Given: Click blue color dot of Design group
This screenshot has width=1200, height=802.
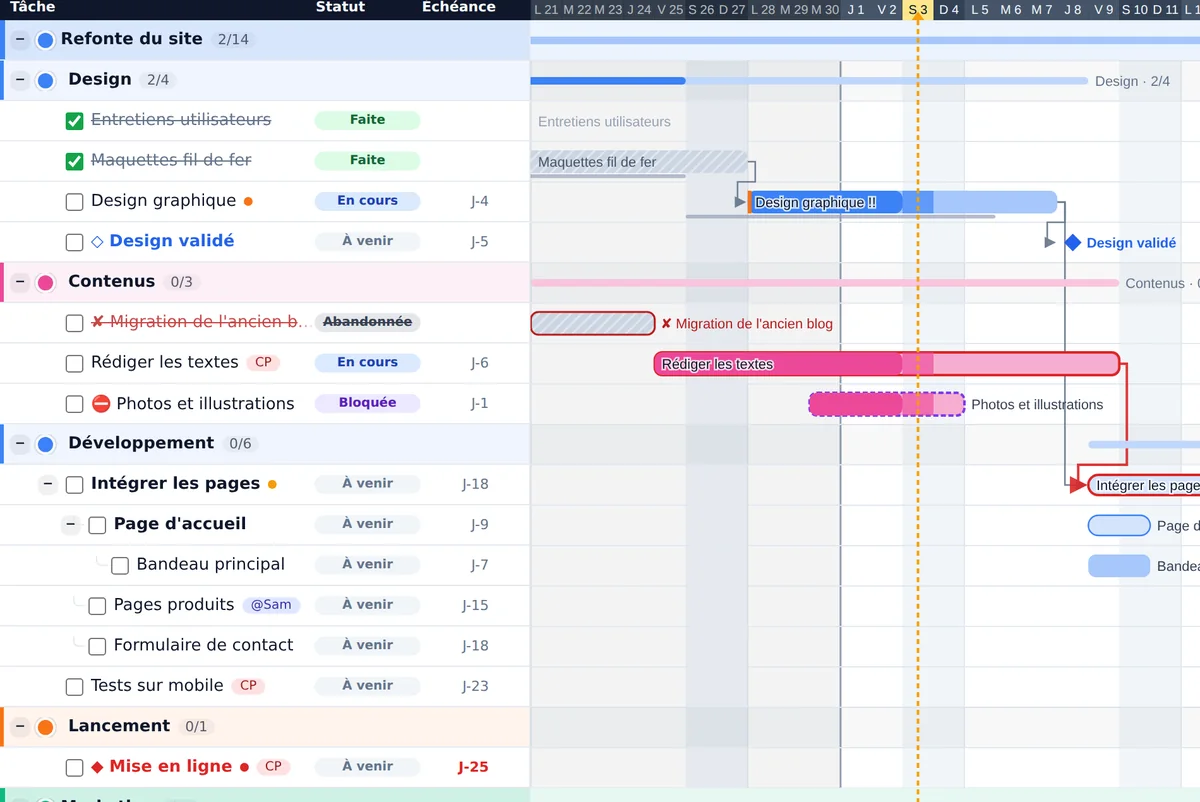Looking at the screenshot, I should coord(45,80).
